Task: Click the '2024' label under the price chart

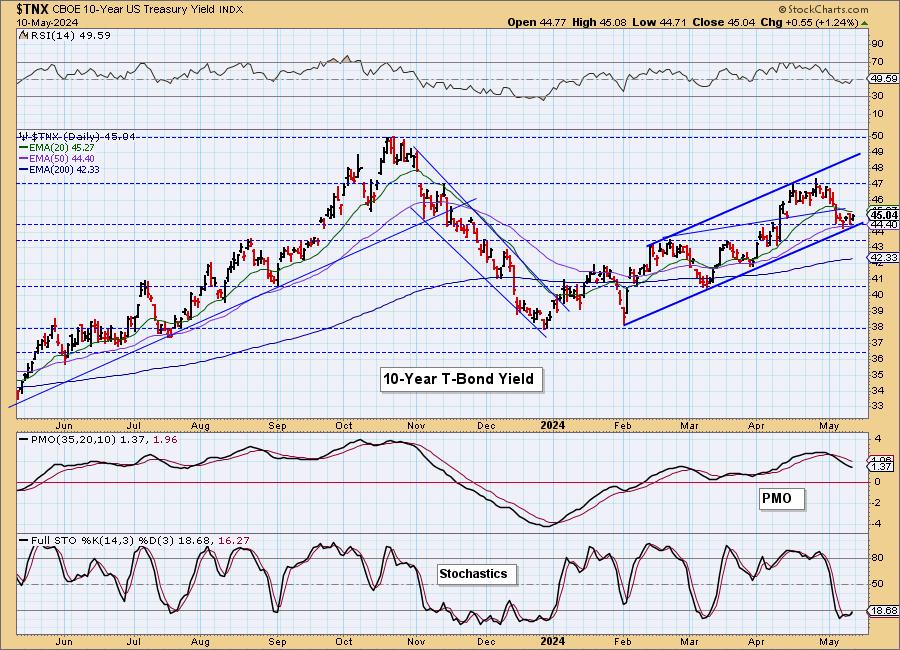Action: pyautogui.click(x=553, y=425)
